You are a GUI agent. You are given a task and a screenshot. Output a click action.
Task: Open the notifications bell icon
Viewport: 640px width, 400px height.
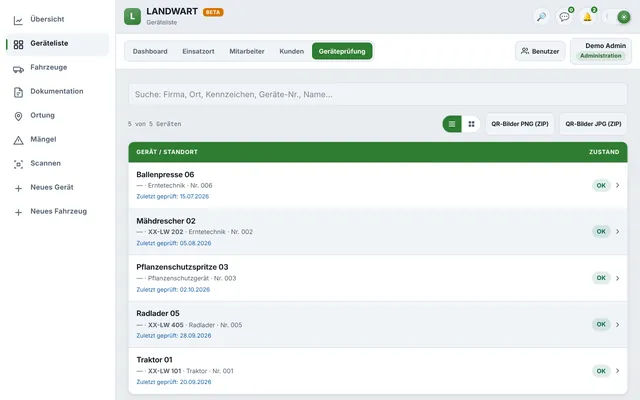pyautogui.click(x=587, y=17)
